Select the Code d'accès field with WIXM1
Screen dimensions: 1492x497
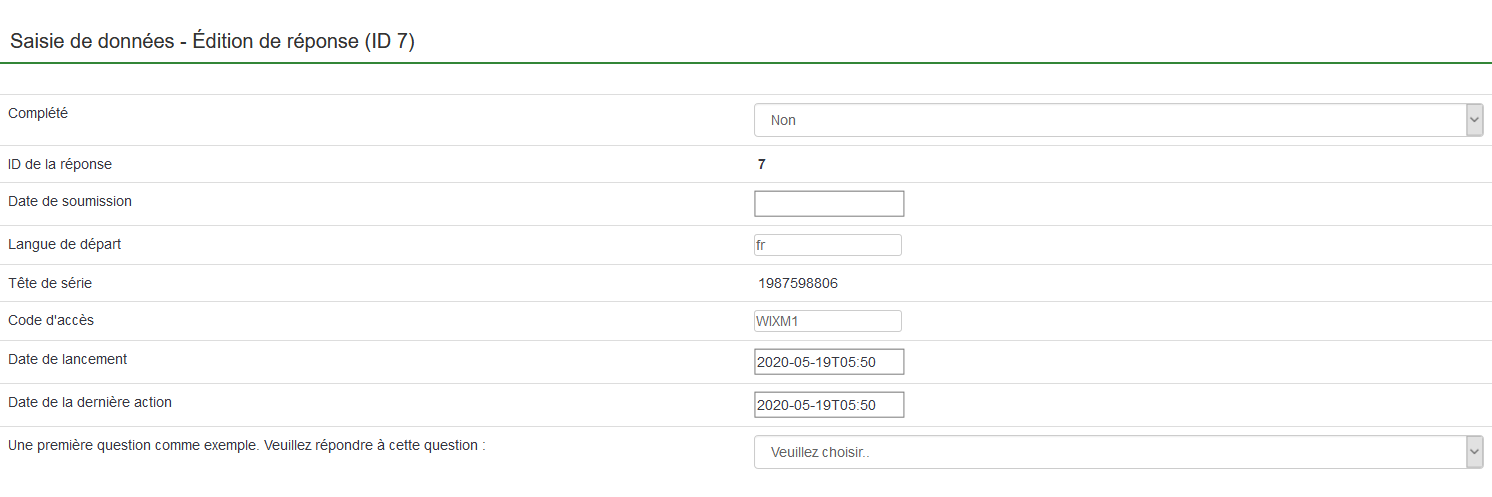click(x=828, y=321)
